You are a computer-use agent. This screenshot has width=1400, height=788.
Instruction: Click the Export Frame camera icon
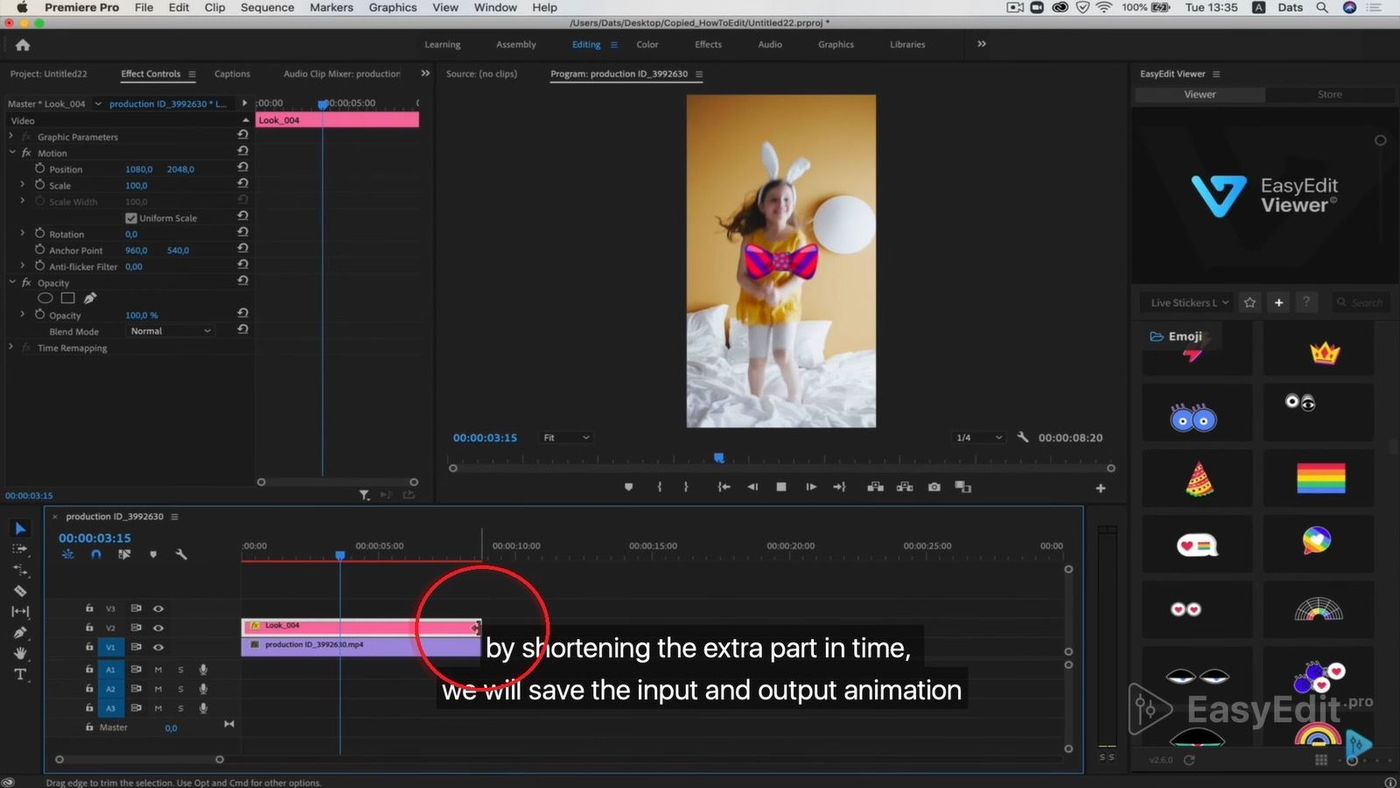click(934, 487)
